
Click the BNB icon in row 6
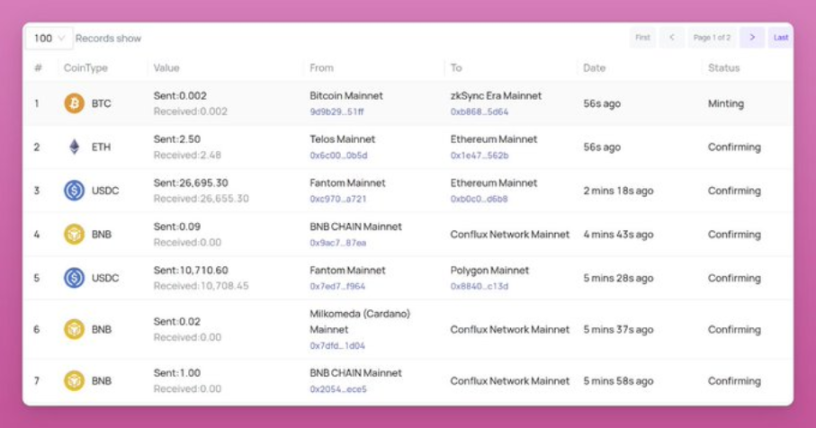[x=74, y=329]
